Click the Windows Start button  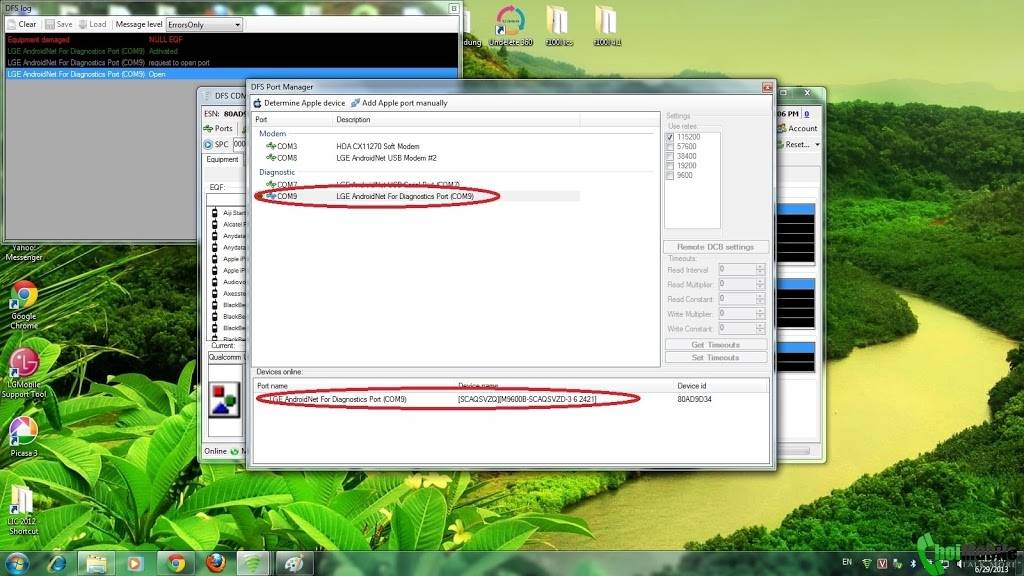point(17,563)
